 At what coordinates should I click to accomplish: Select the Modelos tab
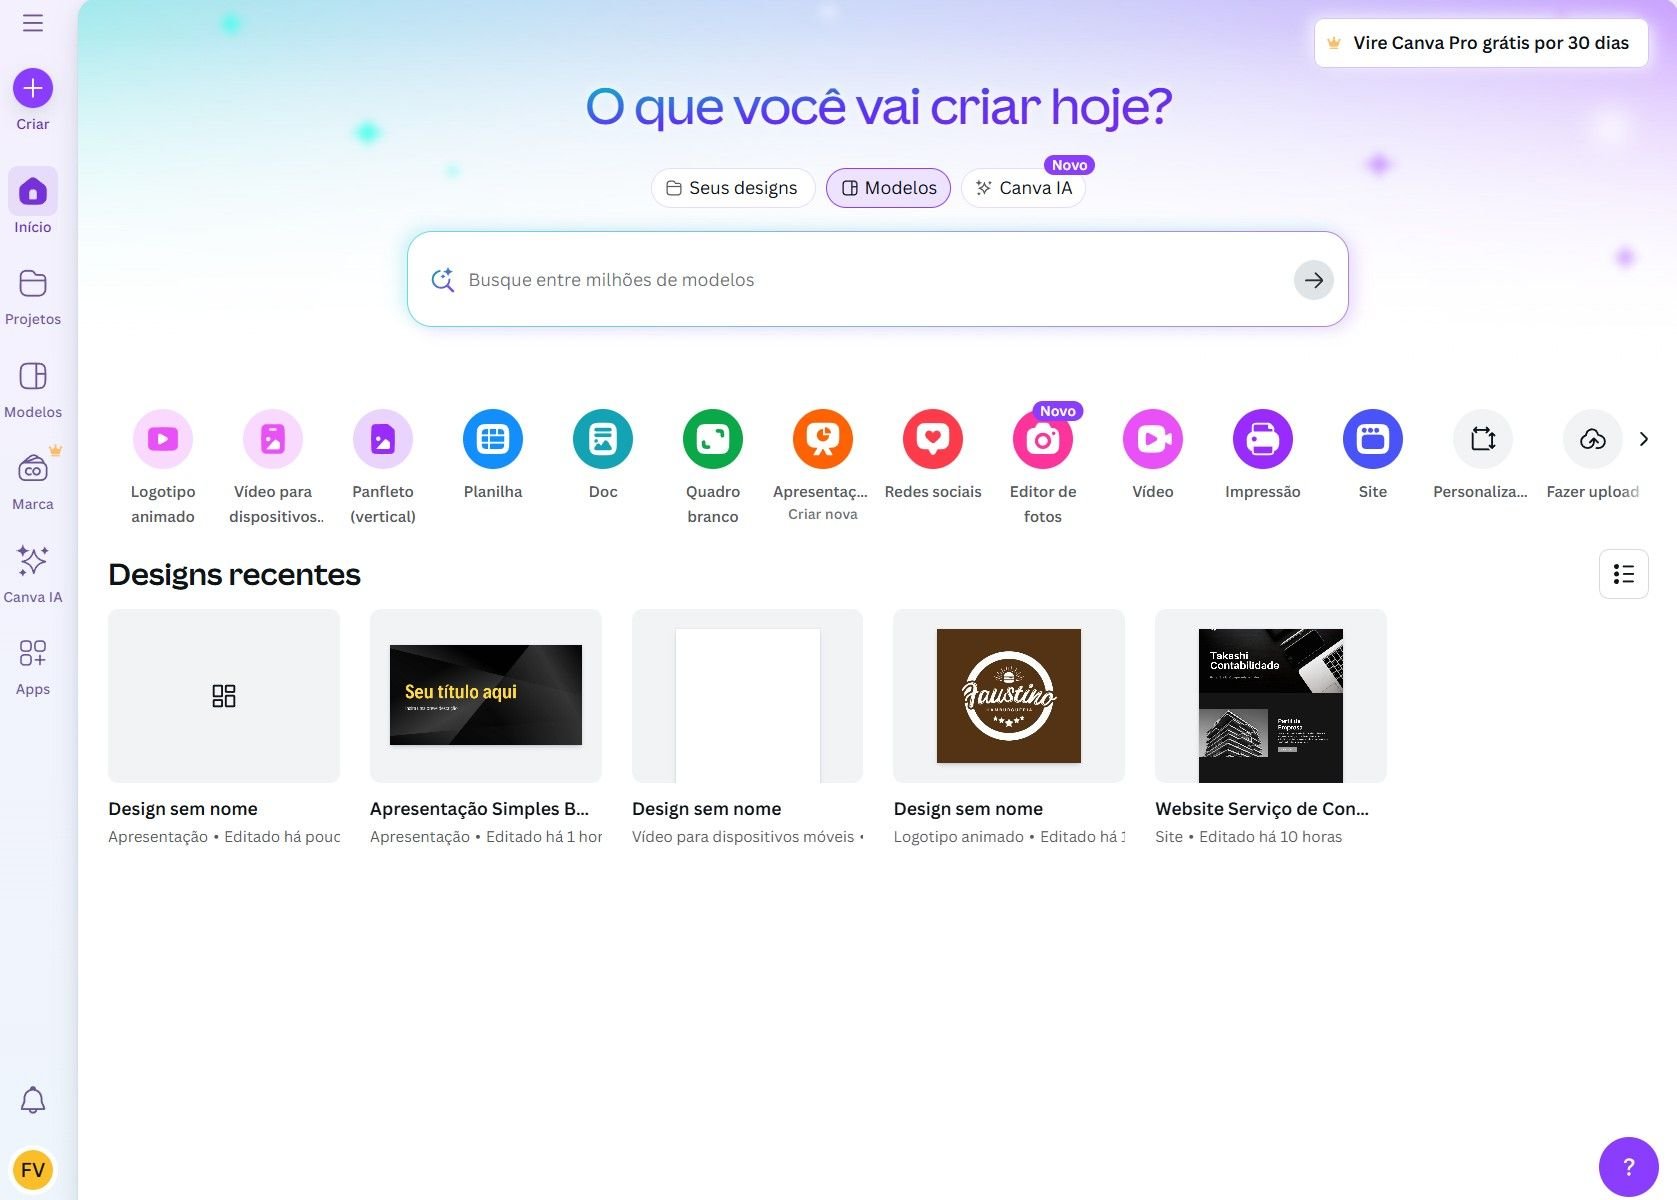point(888,188)
